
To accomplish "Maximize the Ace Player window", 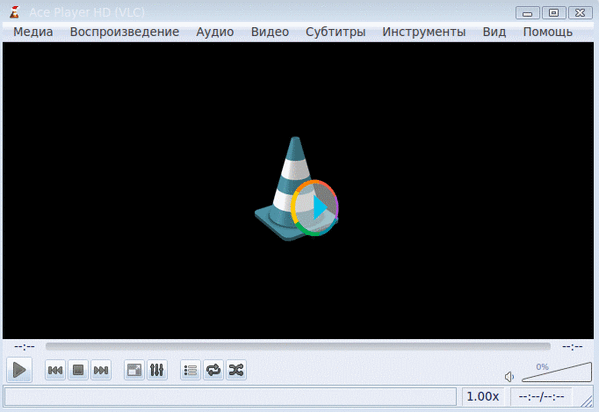I will (x=554, y=13).
